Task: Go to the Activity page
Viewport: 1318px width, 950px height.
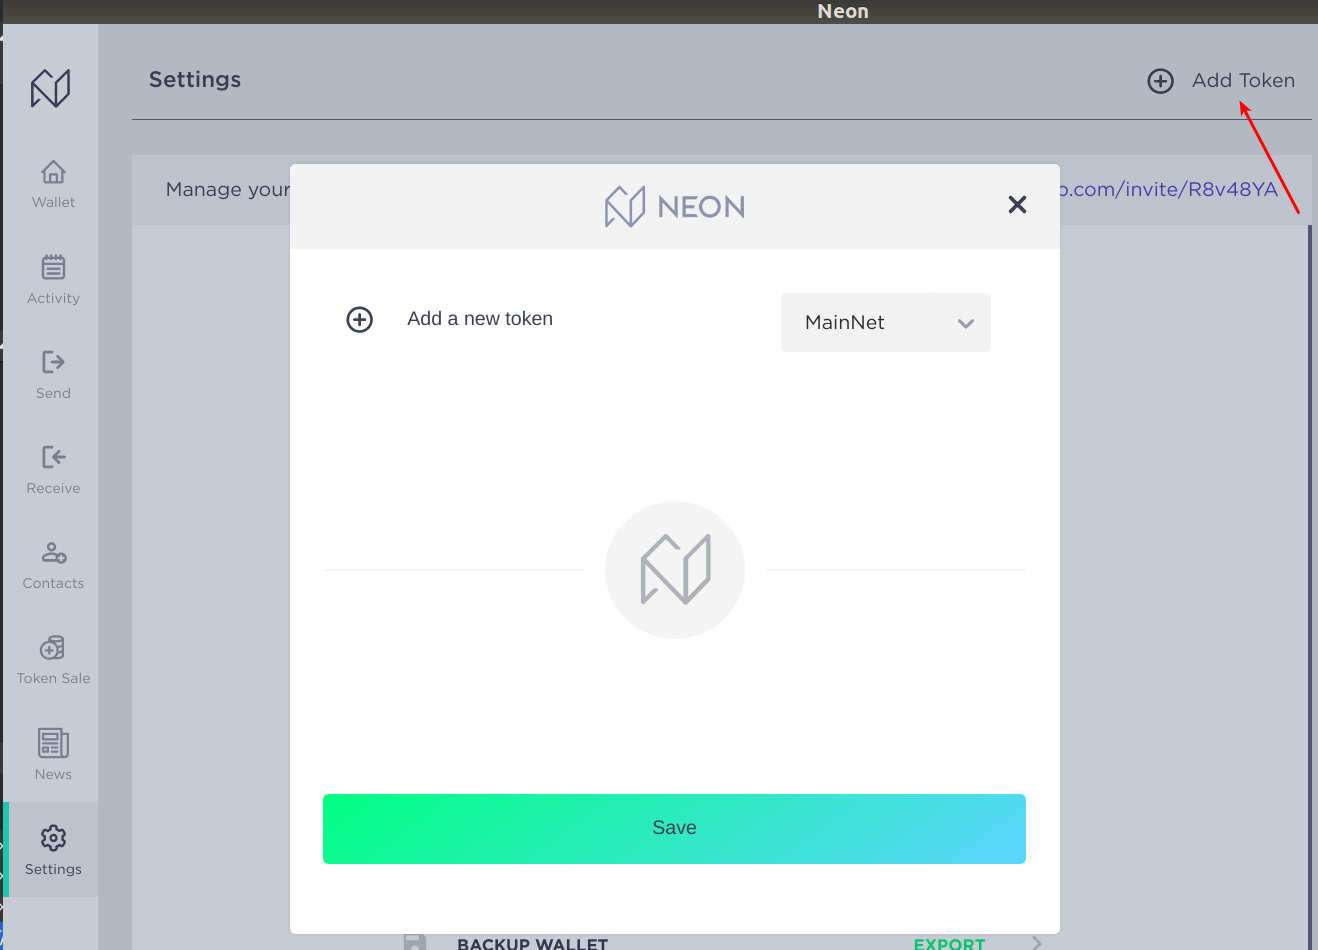Action: [x=53, y=280]
